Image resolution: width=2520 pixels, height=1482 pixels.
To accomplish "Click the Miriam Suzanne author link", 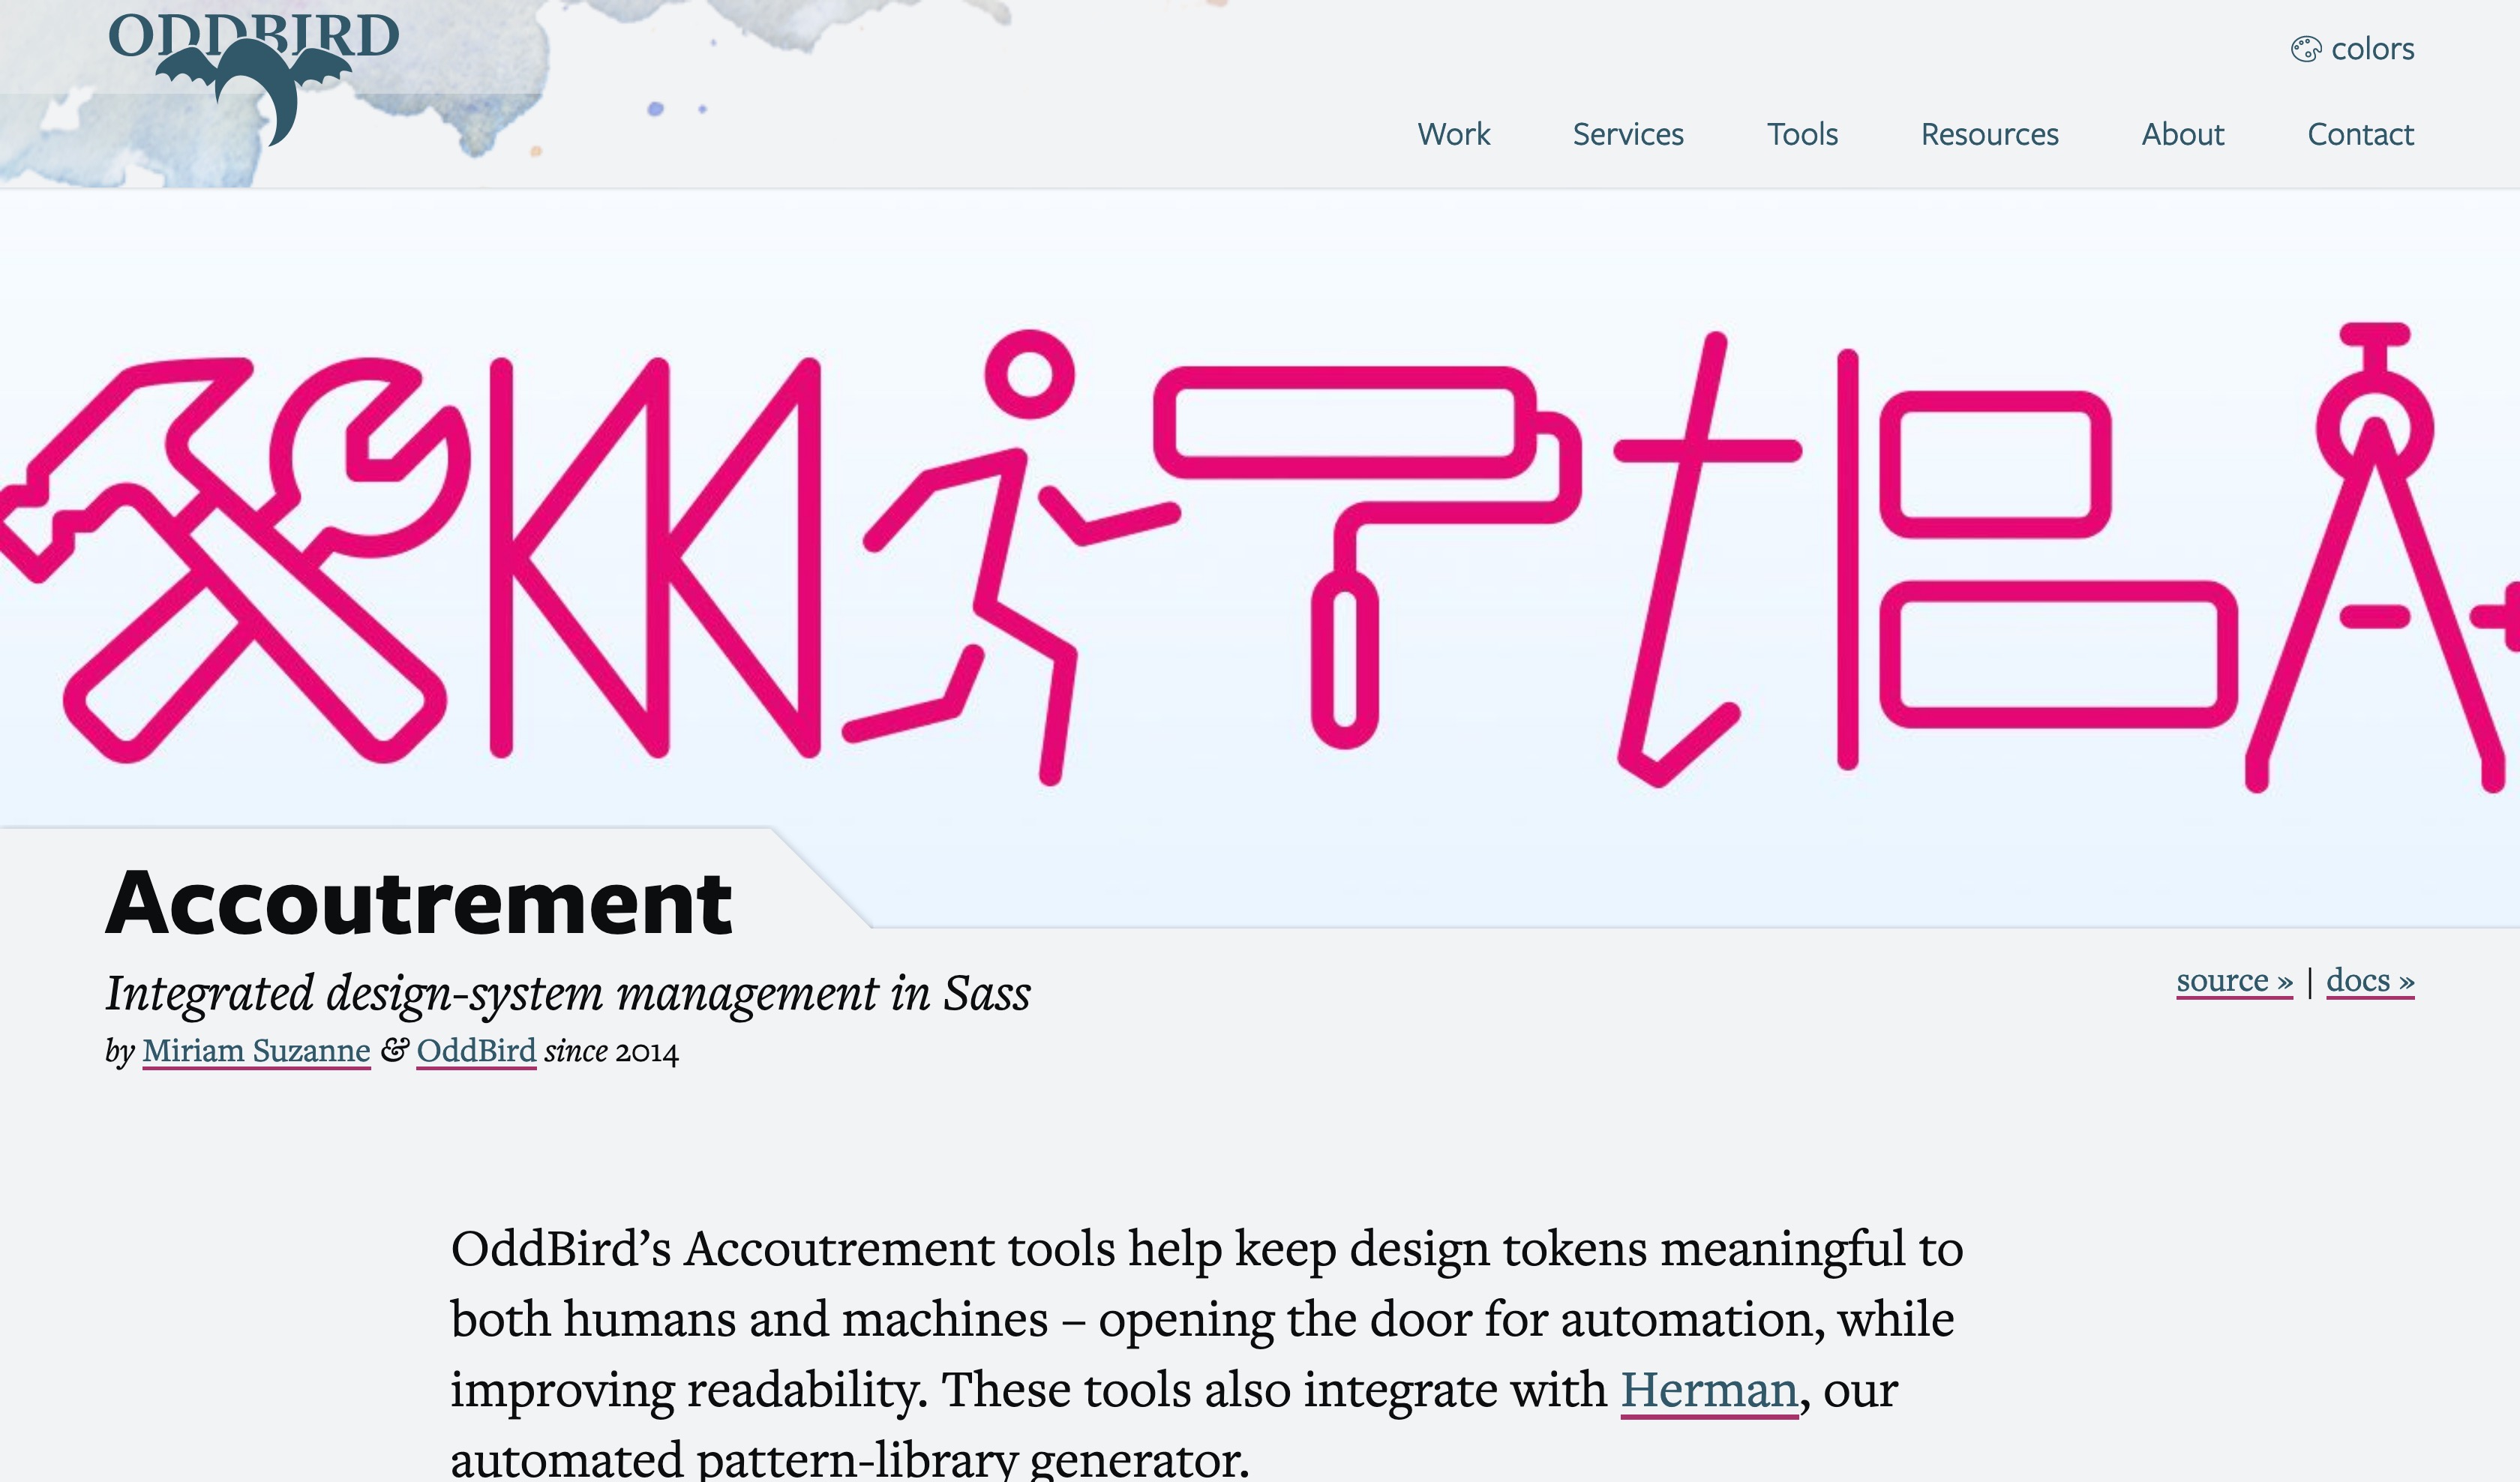I will pos(256,1050).
